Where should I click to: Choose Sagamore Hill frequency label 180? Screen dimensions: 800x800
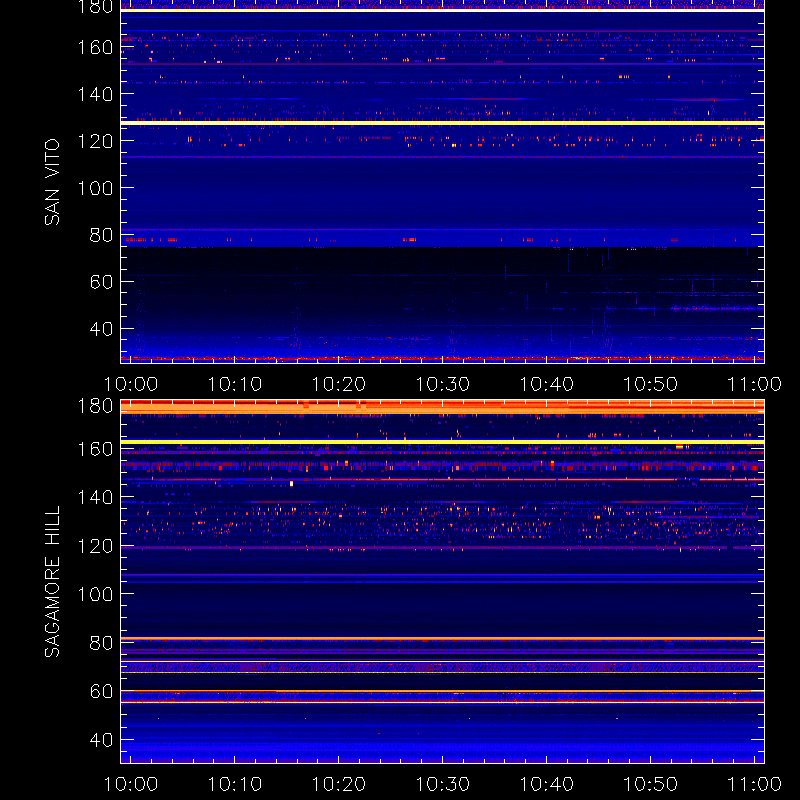tap(95, 406)
